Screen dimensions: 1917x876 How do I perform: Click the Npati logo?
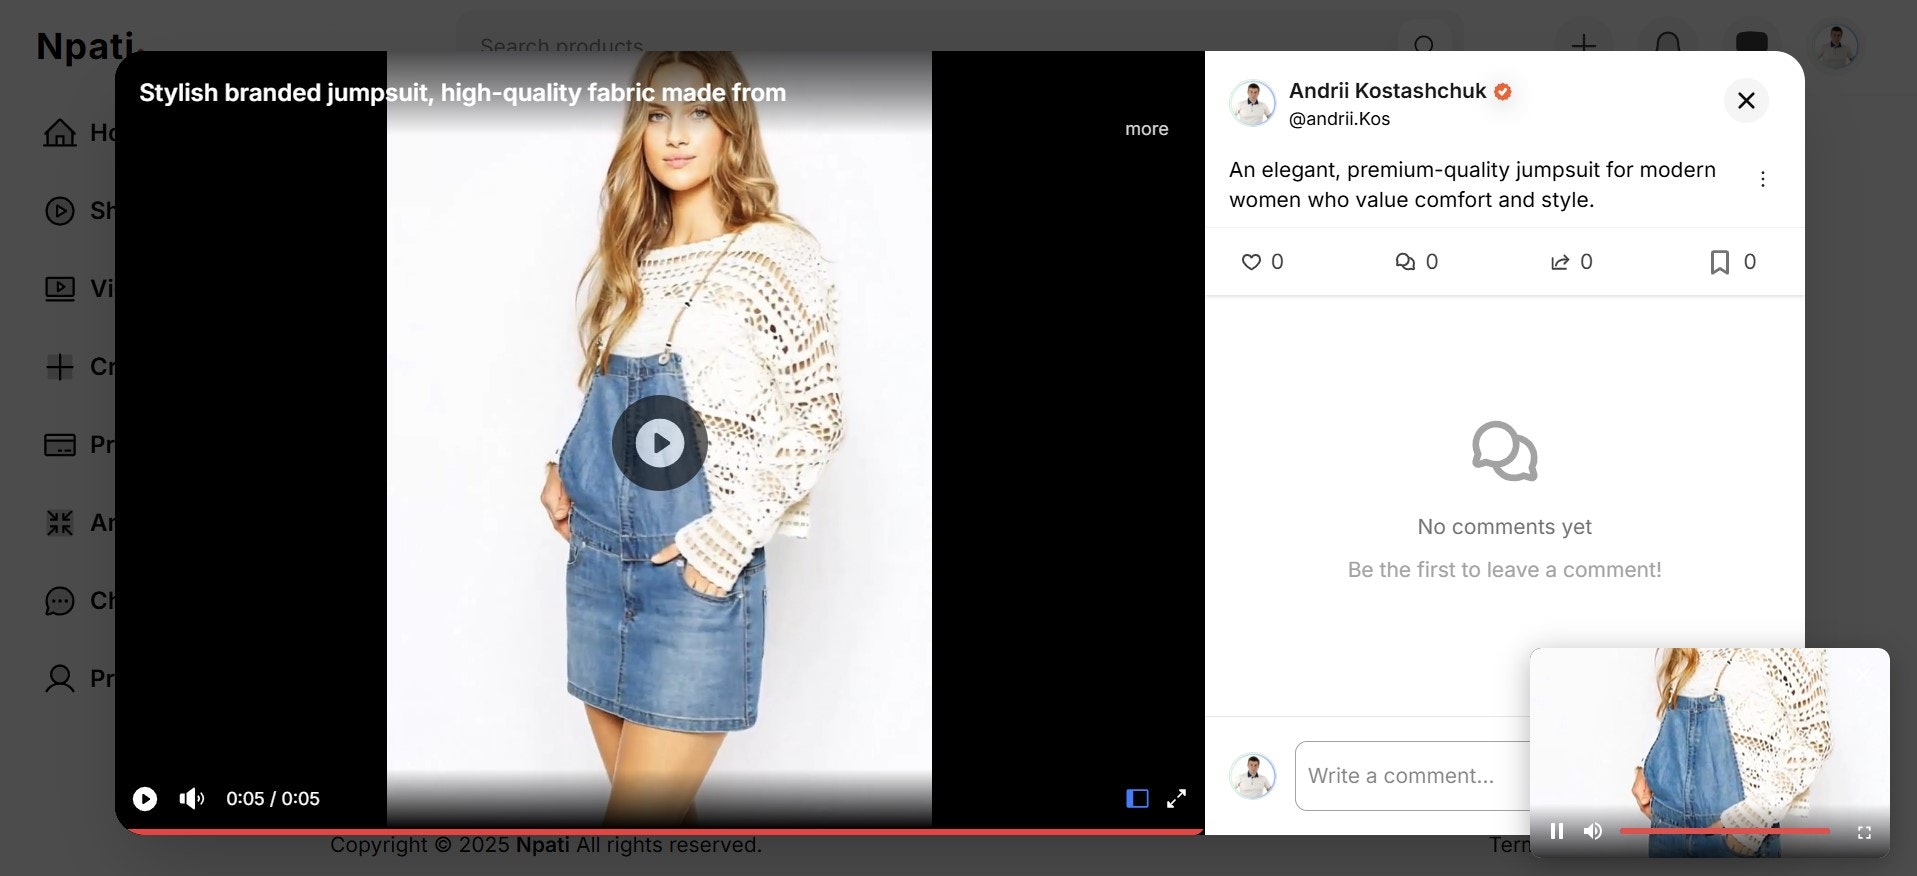point(88,46)
